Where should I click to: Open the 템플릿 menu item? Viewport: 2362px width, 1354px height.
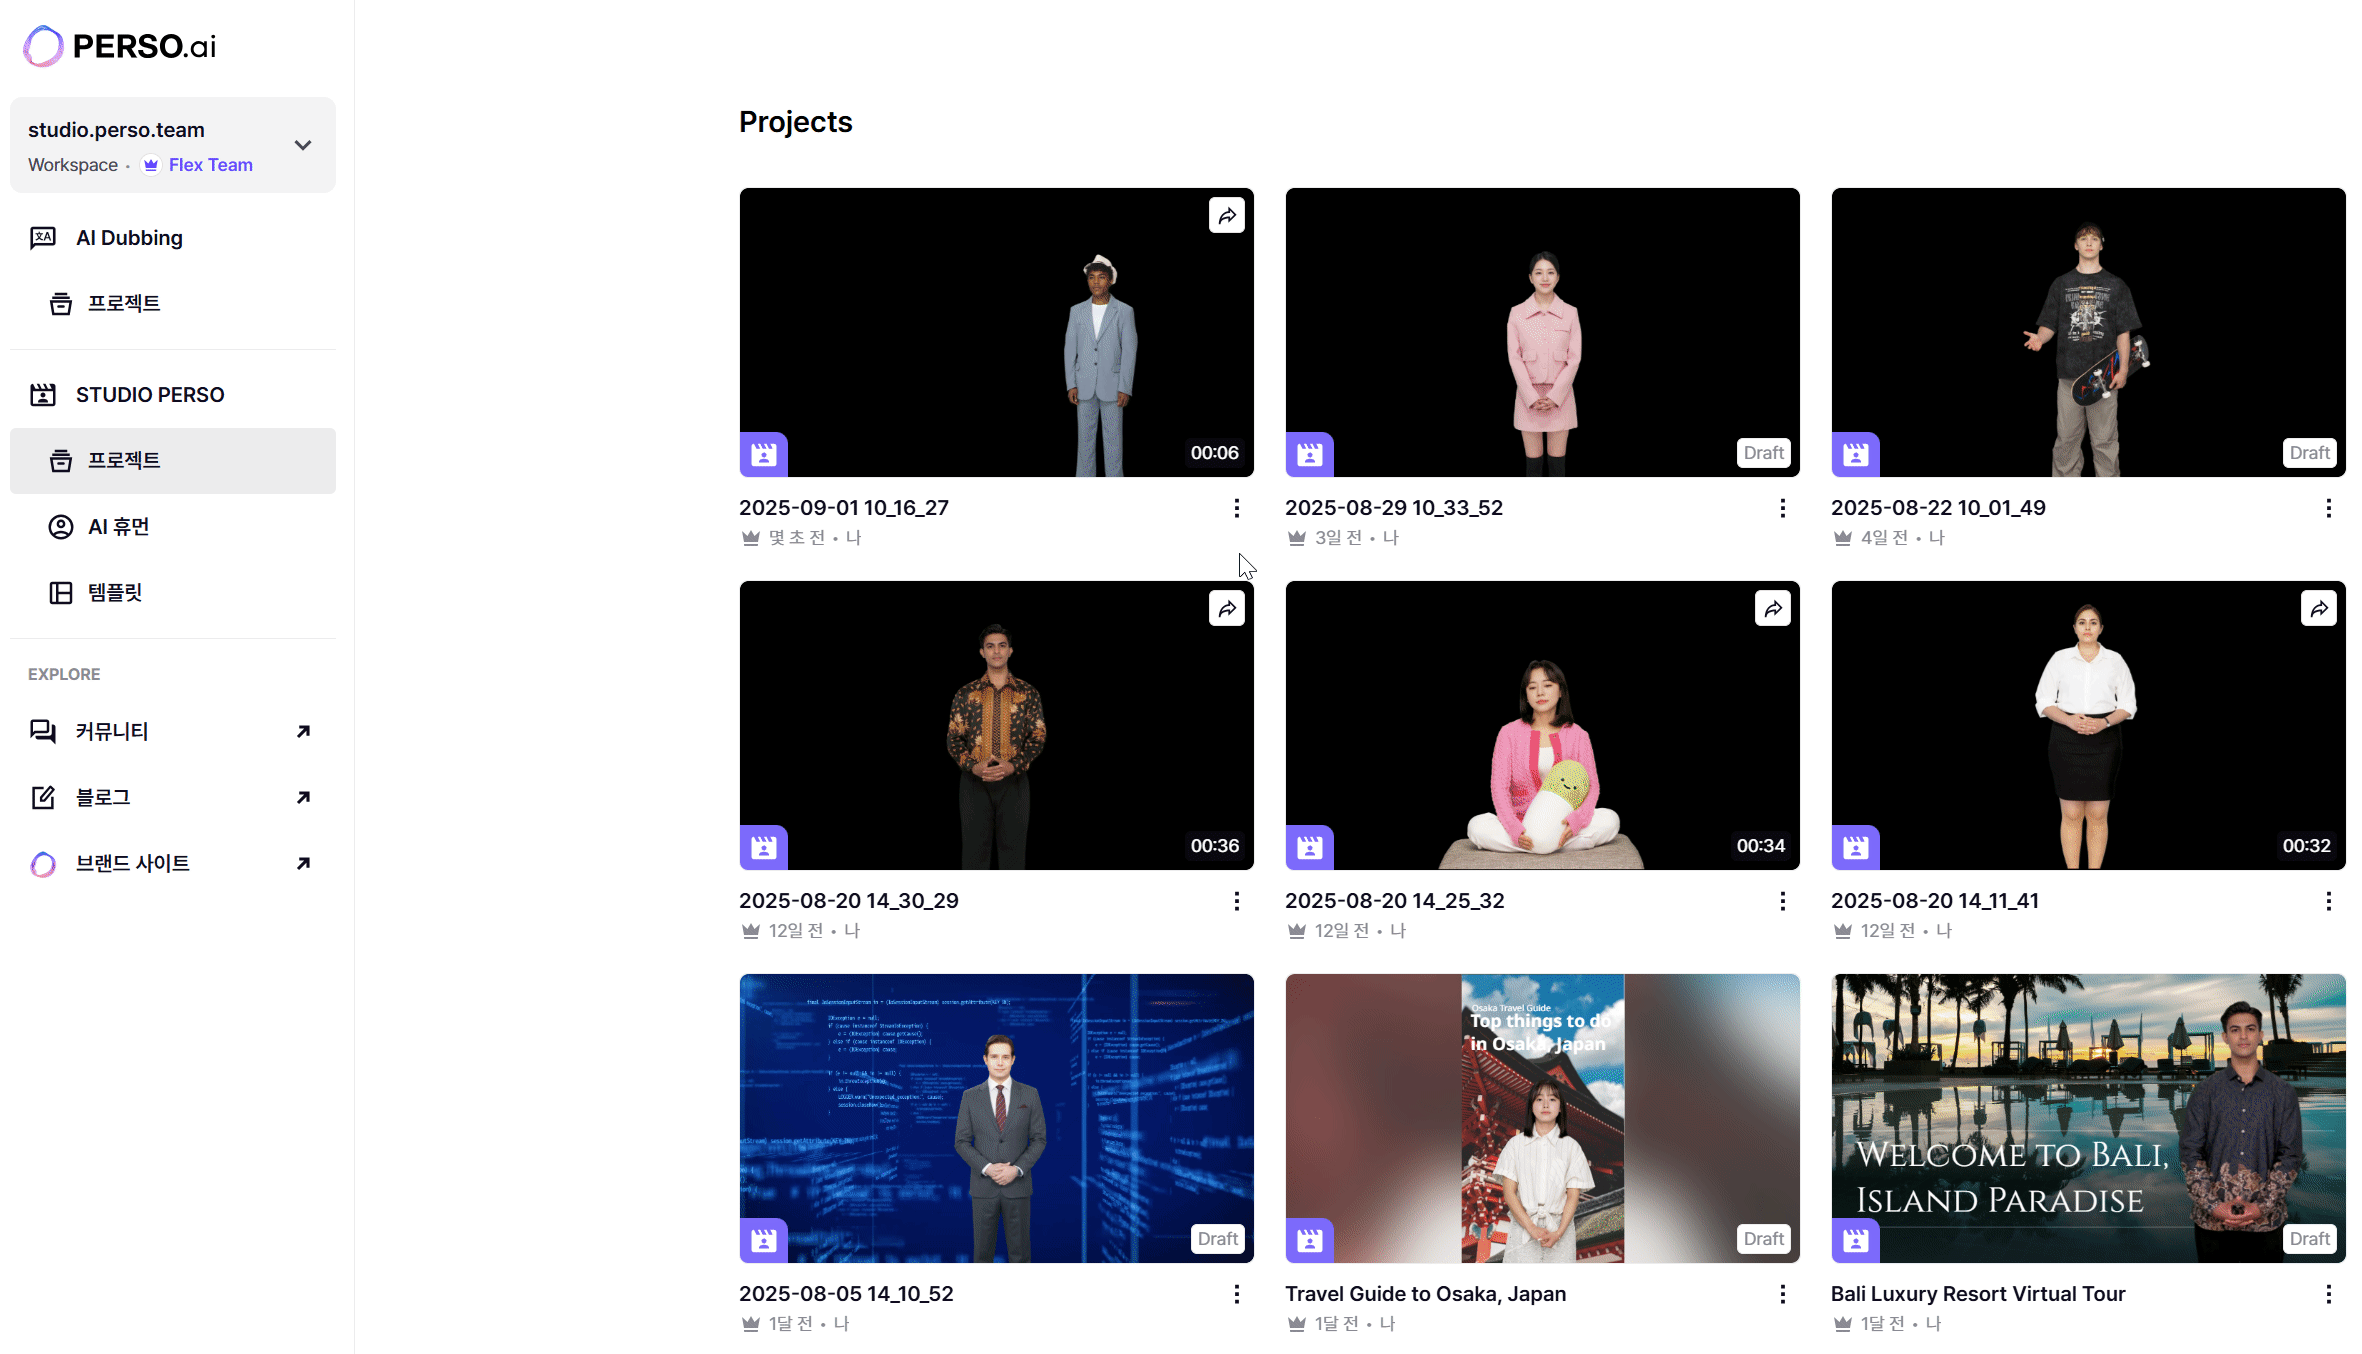[x=115, y=593]
